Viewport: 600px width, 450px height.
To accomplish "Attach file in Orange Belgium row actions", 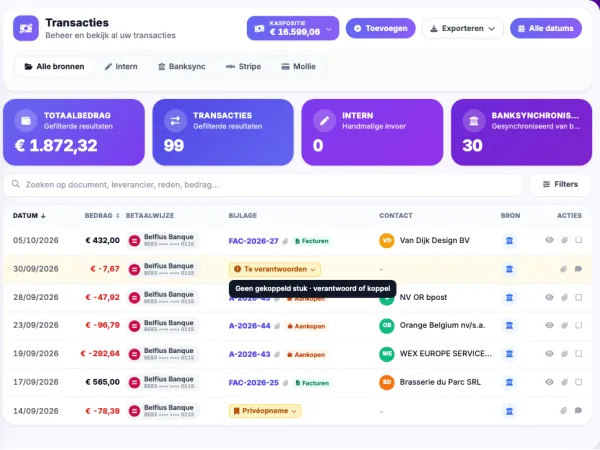I will (x=564, y=326).
